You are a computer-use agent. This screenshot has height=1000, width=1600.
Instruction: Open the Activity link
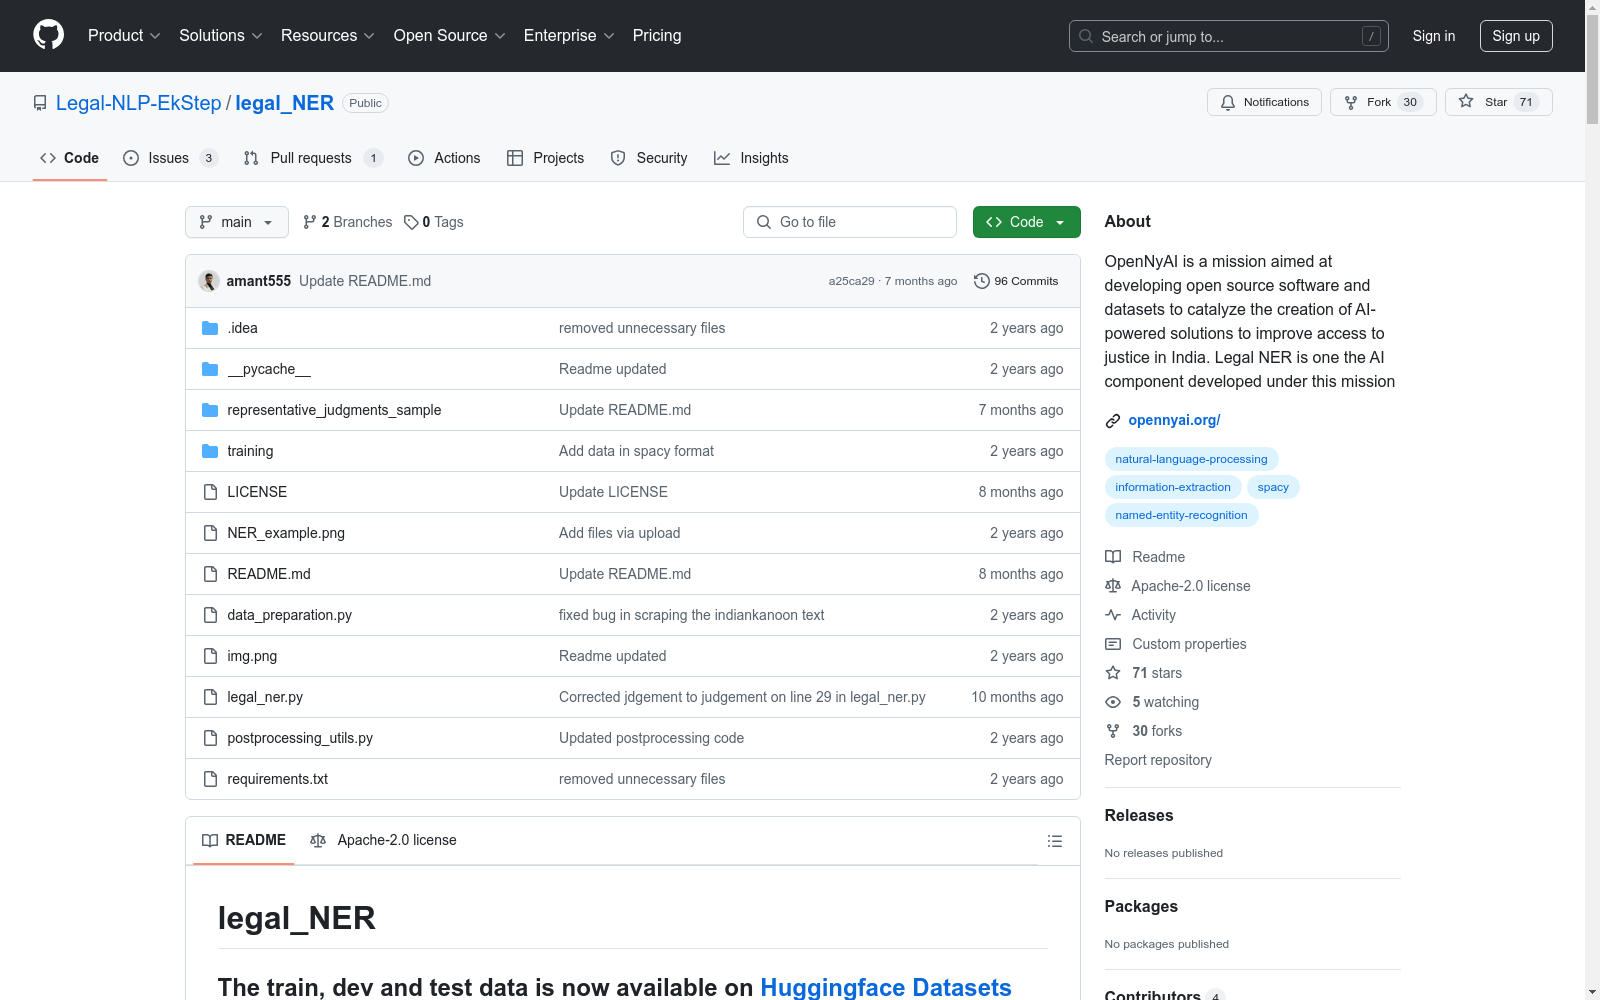(1141, 615)
